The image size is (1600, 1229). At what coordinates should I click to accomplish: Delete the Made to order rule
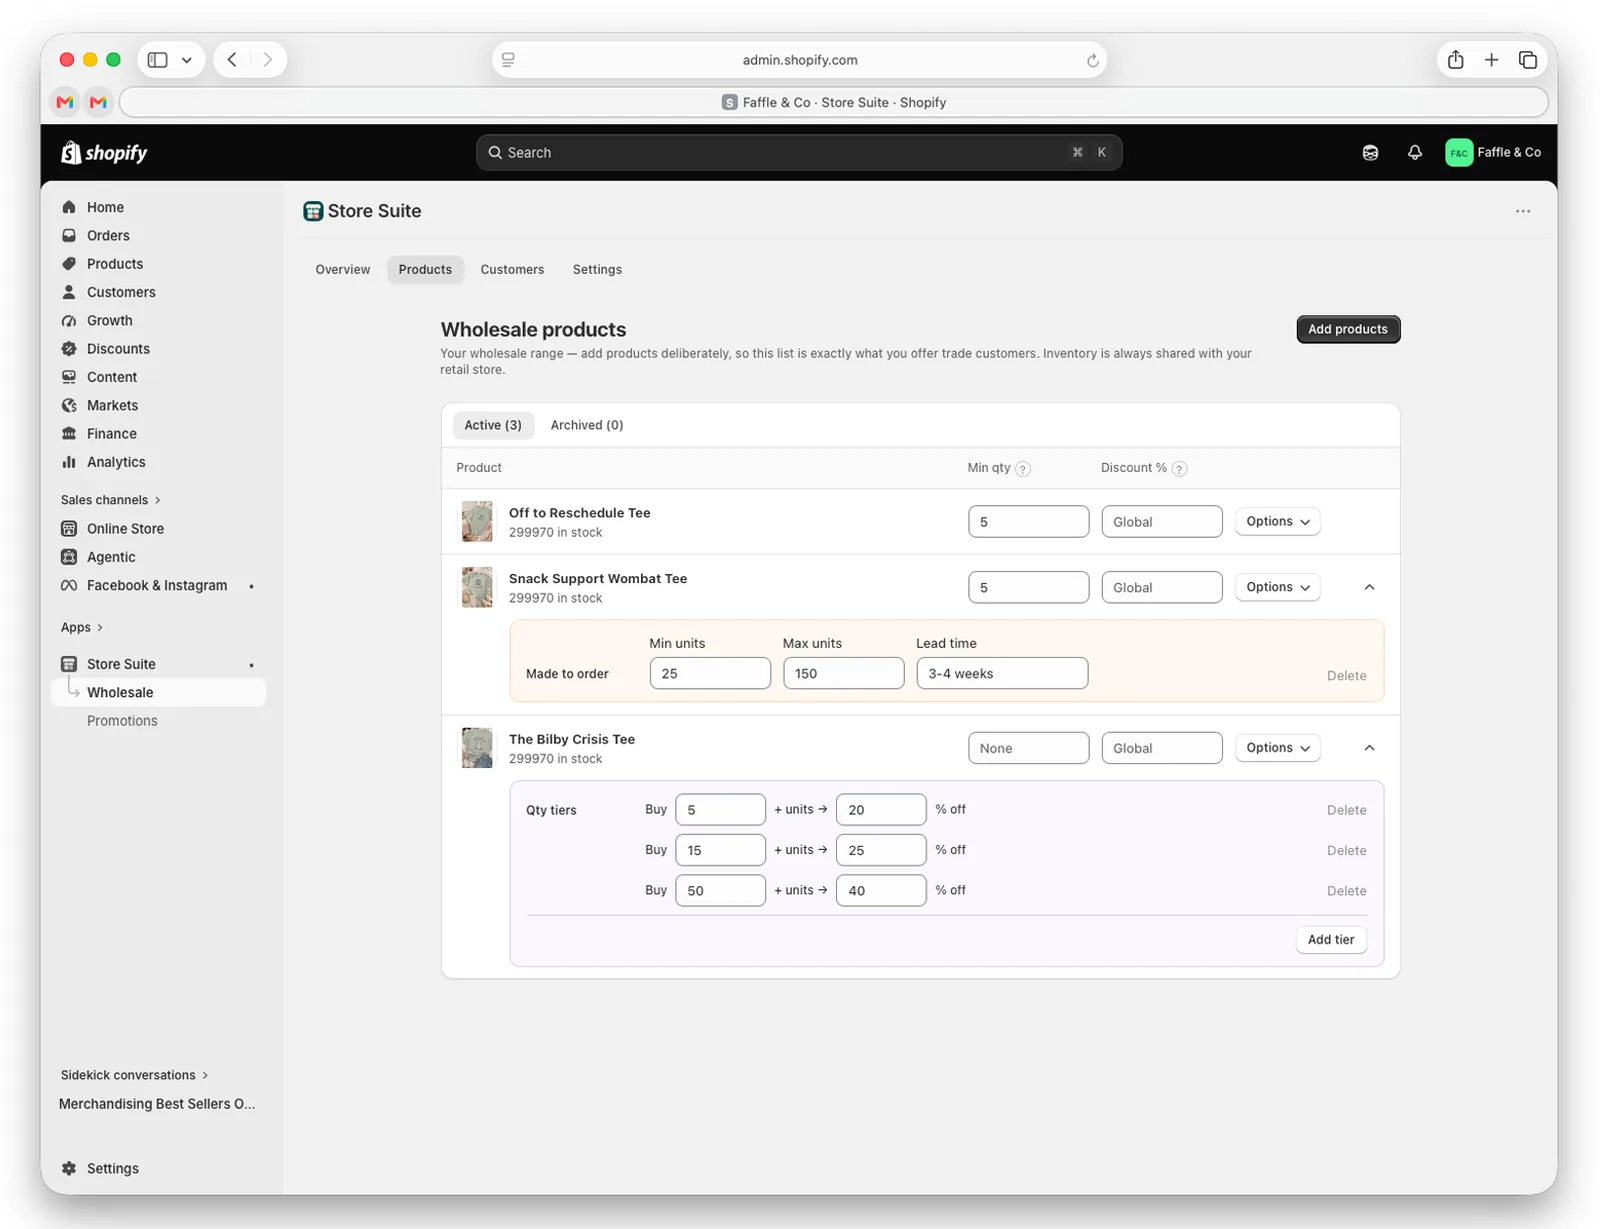point(1346,676)
